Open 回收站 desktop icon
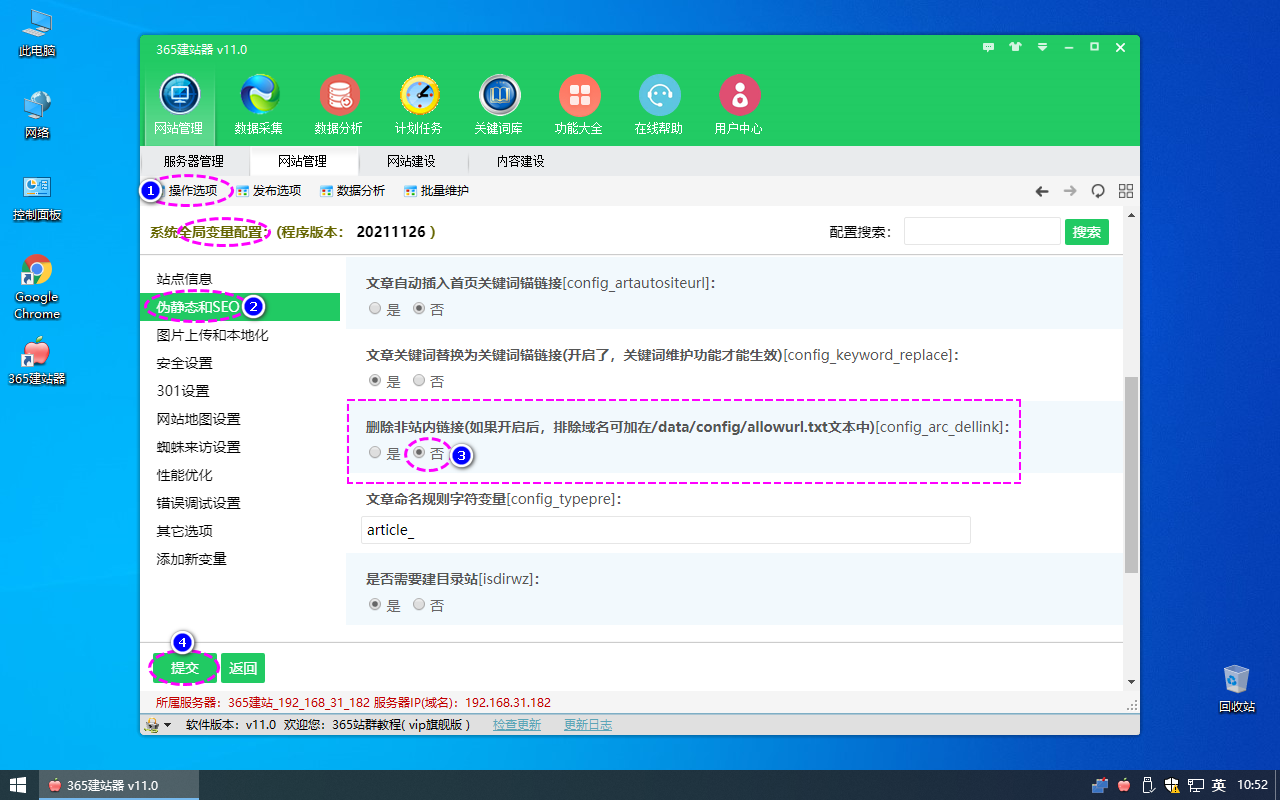This screenshot has width=1280, height=800. pos(1237,688)
